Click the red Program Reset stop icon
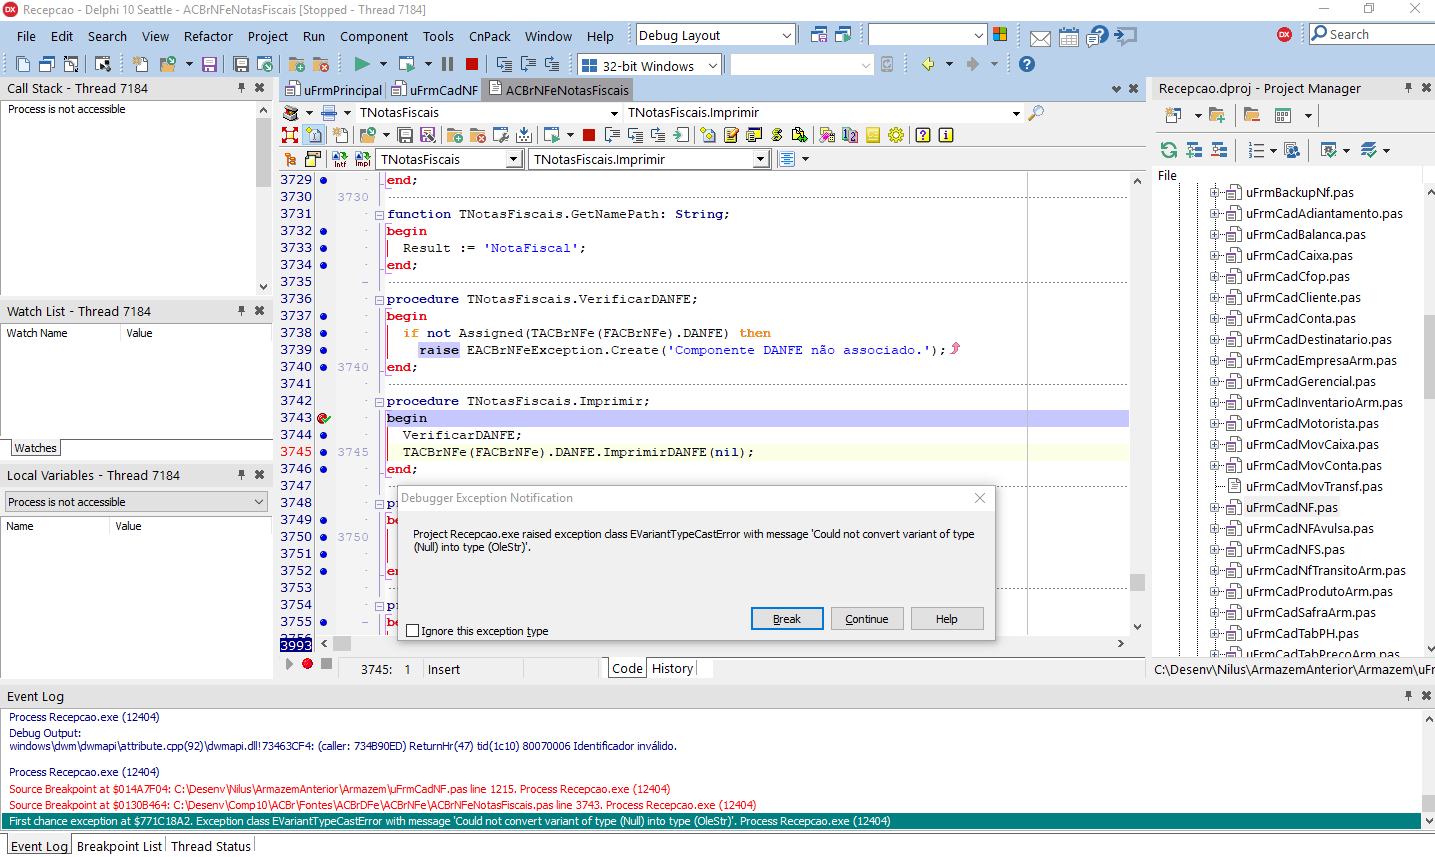The width and height of the screenshot is (1435, 857). coord(472,64)
